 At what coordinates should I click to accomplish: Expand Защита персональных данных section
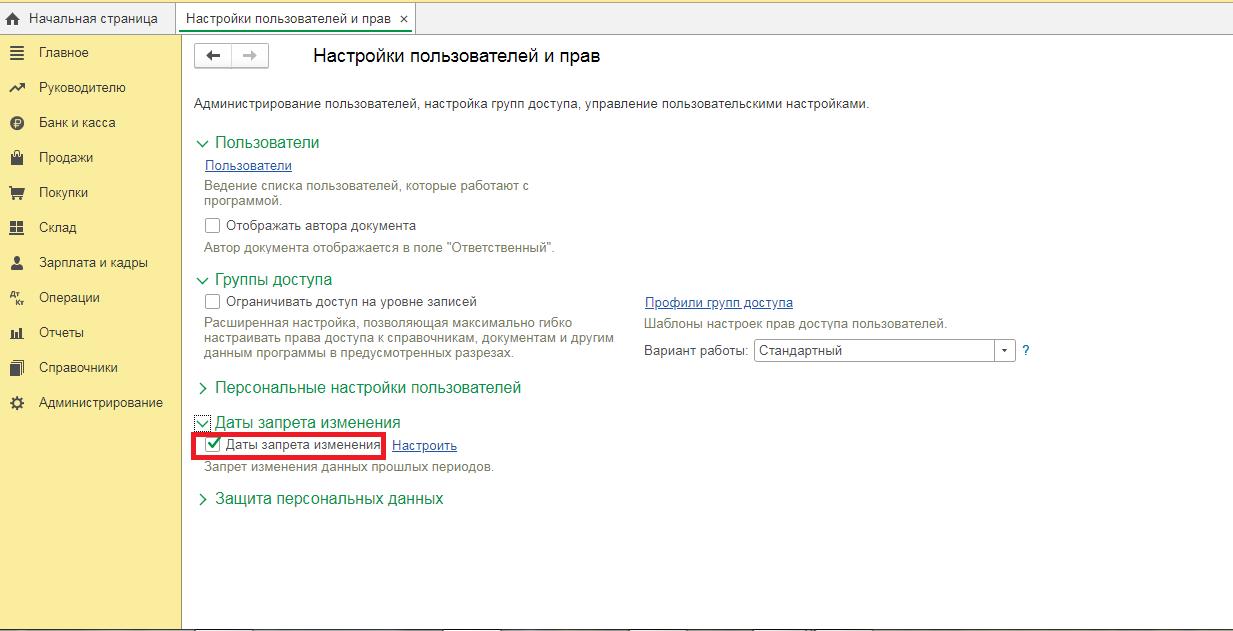(203, 499)
